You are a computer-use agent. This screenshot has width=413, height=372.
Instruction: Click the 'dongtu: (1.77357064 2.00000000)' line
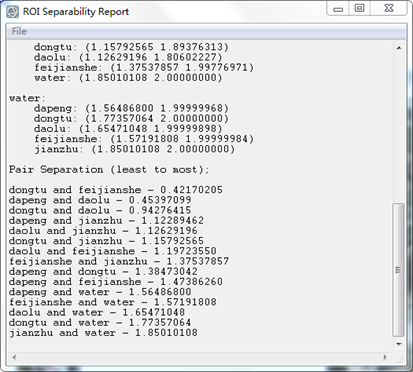pos(131,119)
